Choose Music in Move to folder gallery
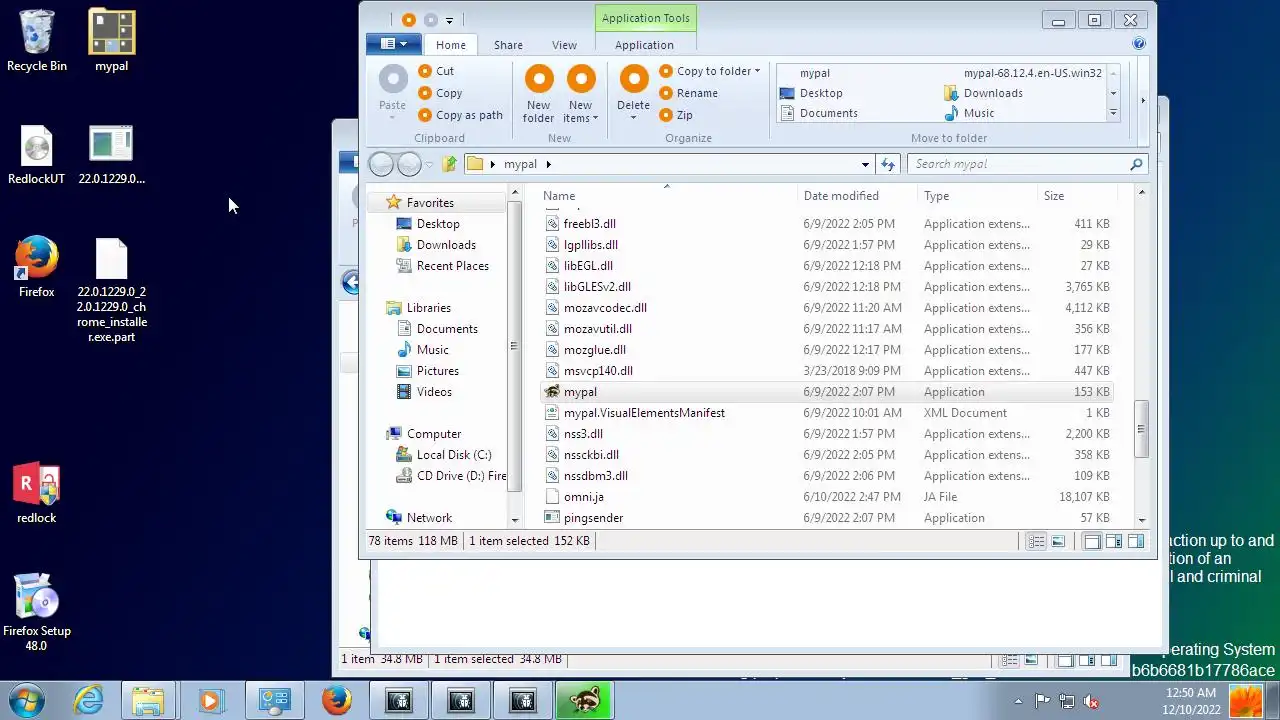The height and width of the screenshot is (720, 1280). click(969, 113)
